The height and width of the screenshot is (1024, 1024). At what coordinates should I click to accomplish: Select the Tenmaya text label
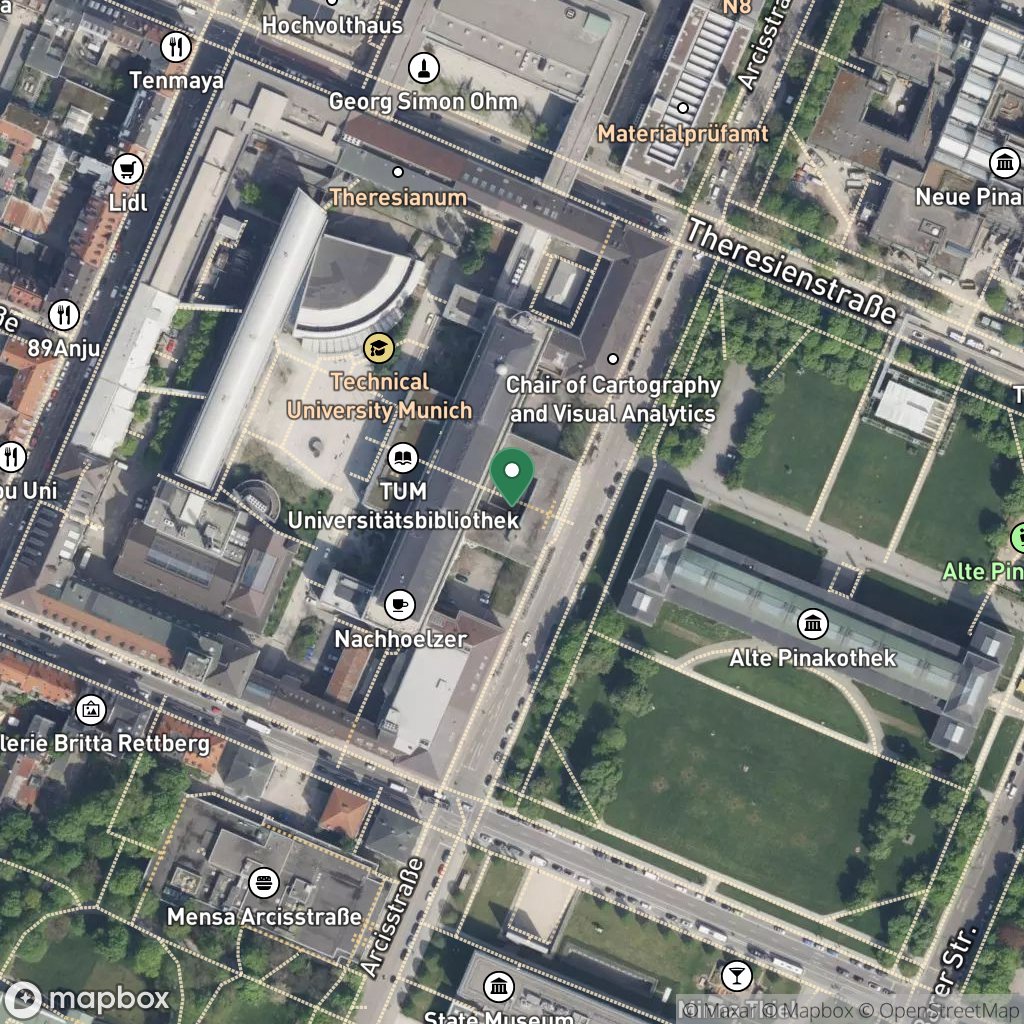point(176,80)
